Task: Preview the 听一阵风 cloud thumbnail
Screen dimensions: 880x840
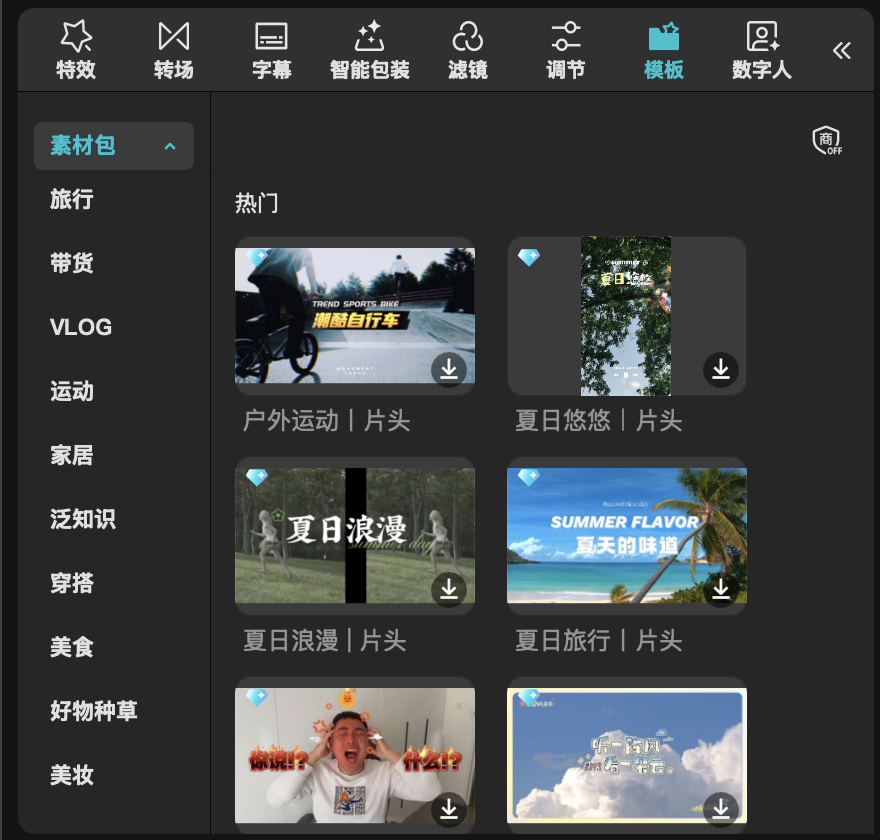Action: 627,755
